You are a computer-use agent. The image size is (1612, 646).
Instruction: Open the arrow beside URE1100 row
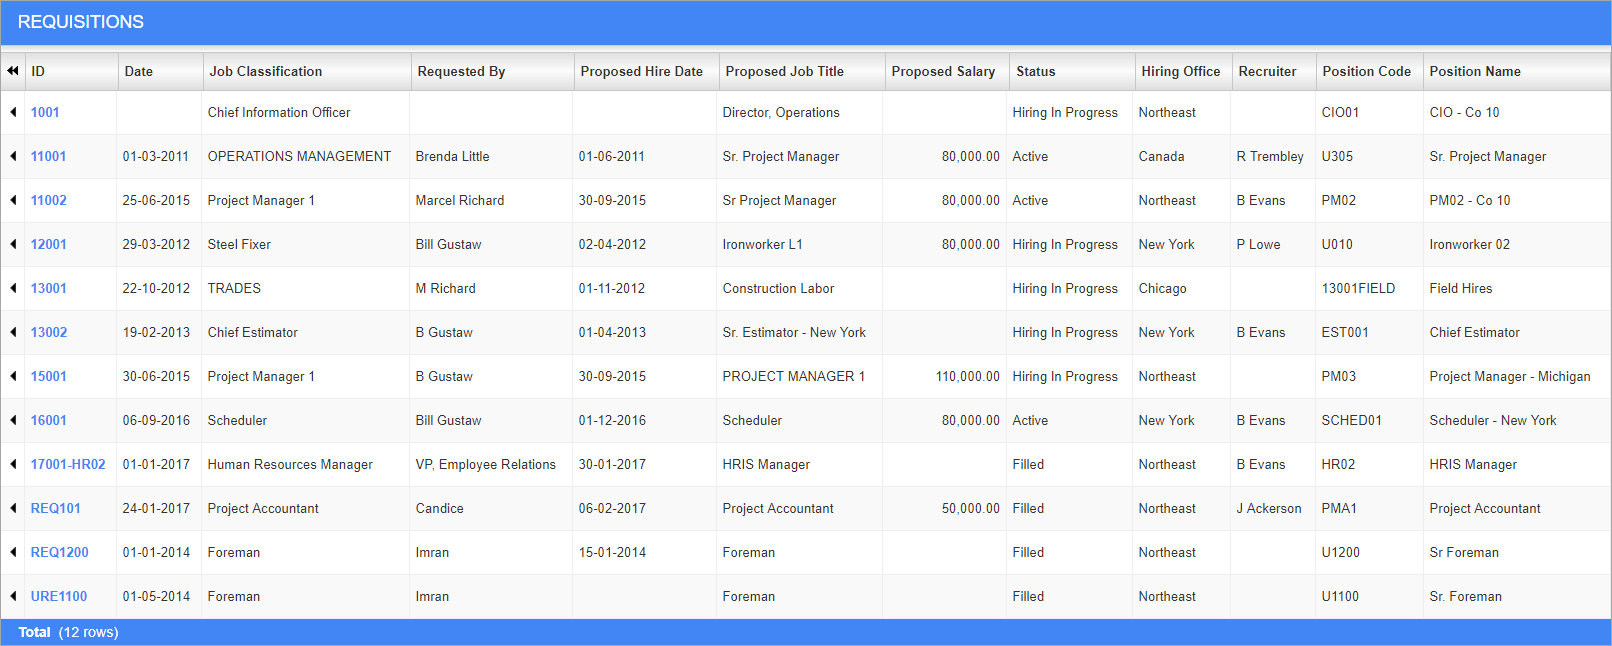[x=13, y=596]
